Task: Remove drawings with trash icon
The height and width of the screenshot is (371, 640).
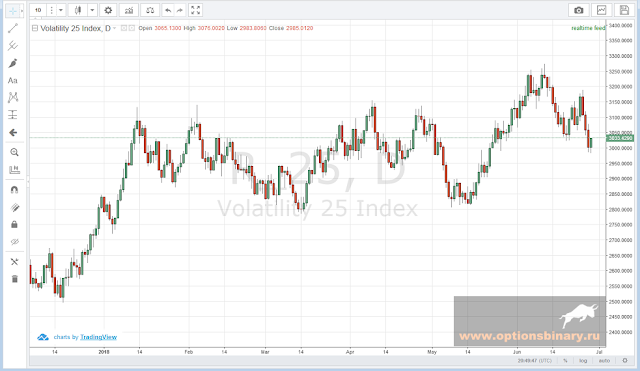Action: (14, 279)
